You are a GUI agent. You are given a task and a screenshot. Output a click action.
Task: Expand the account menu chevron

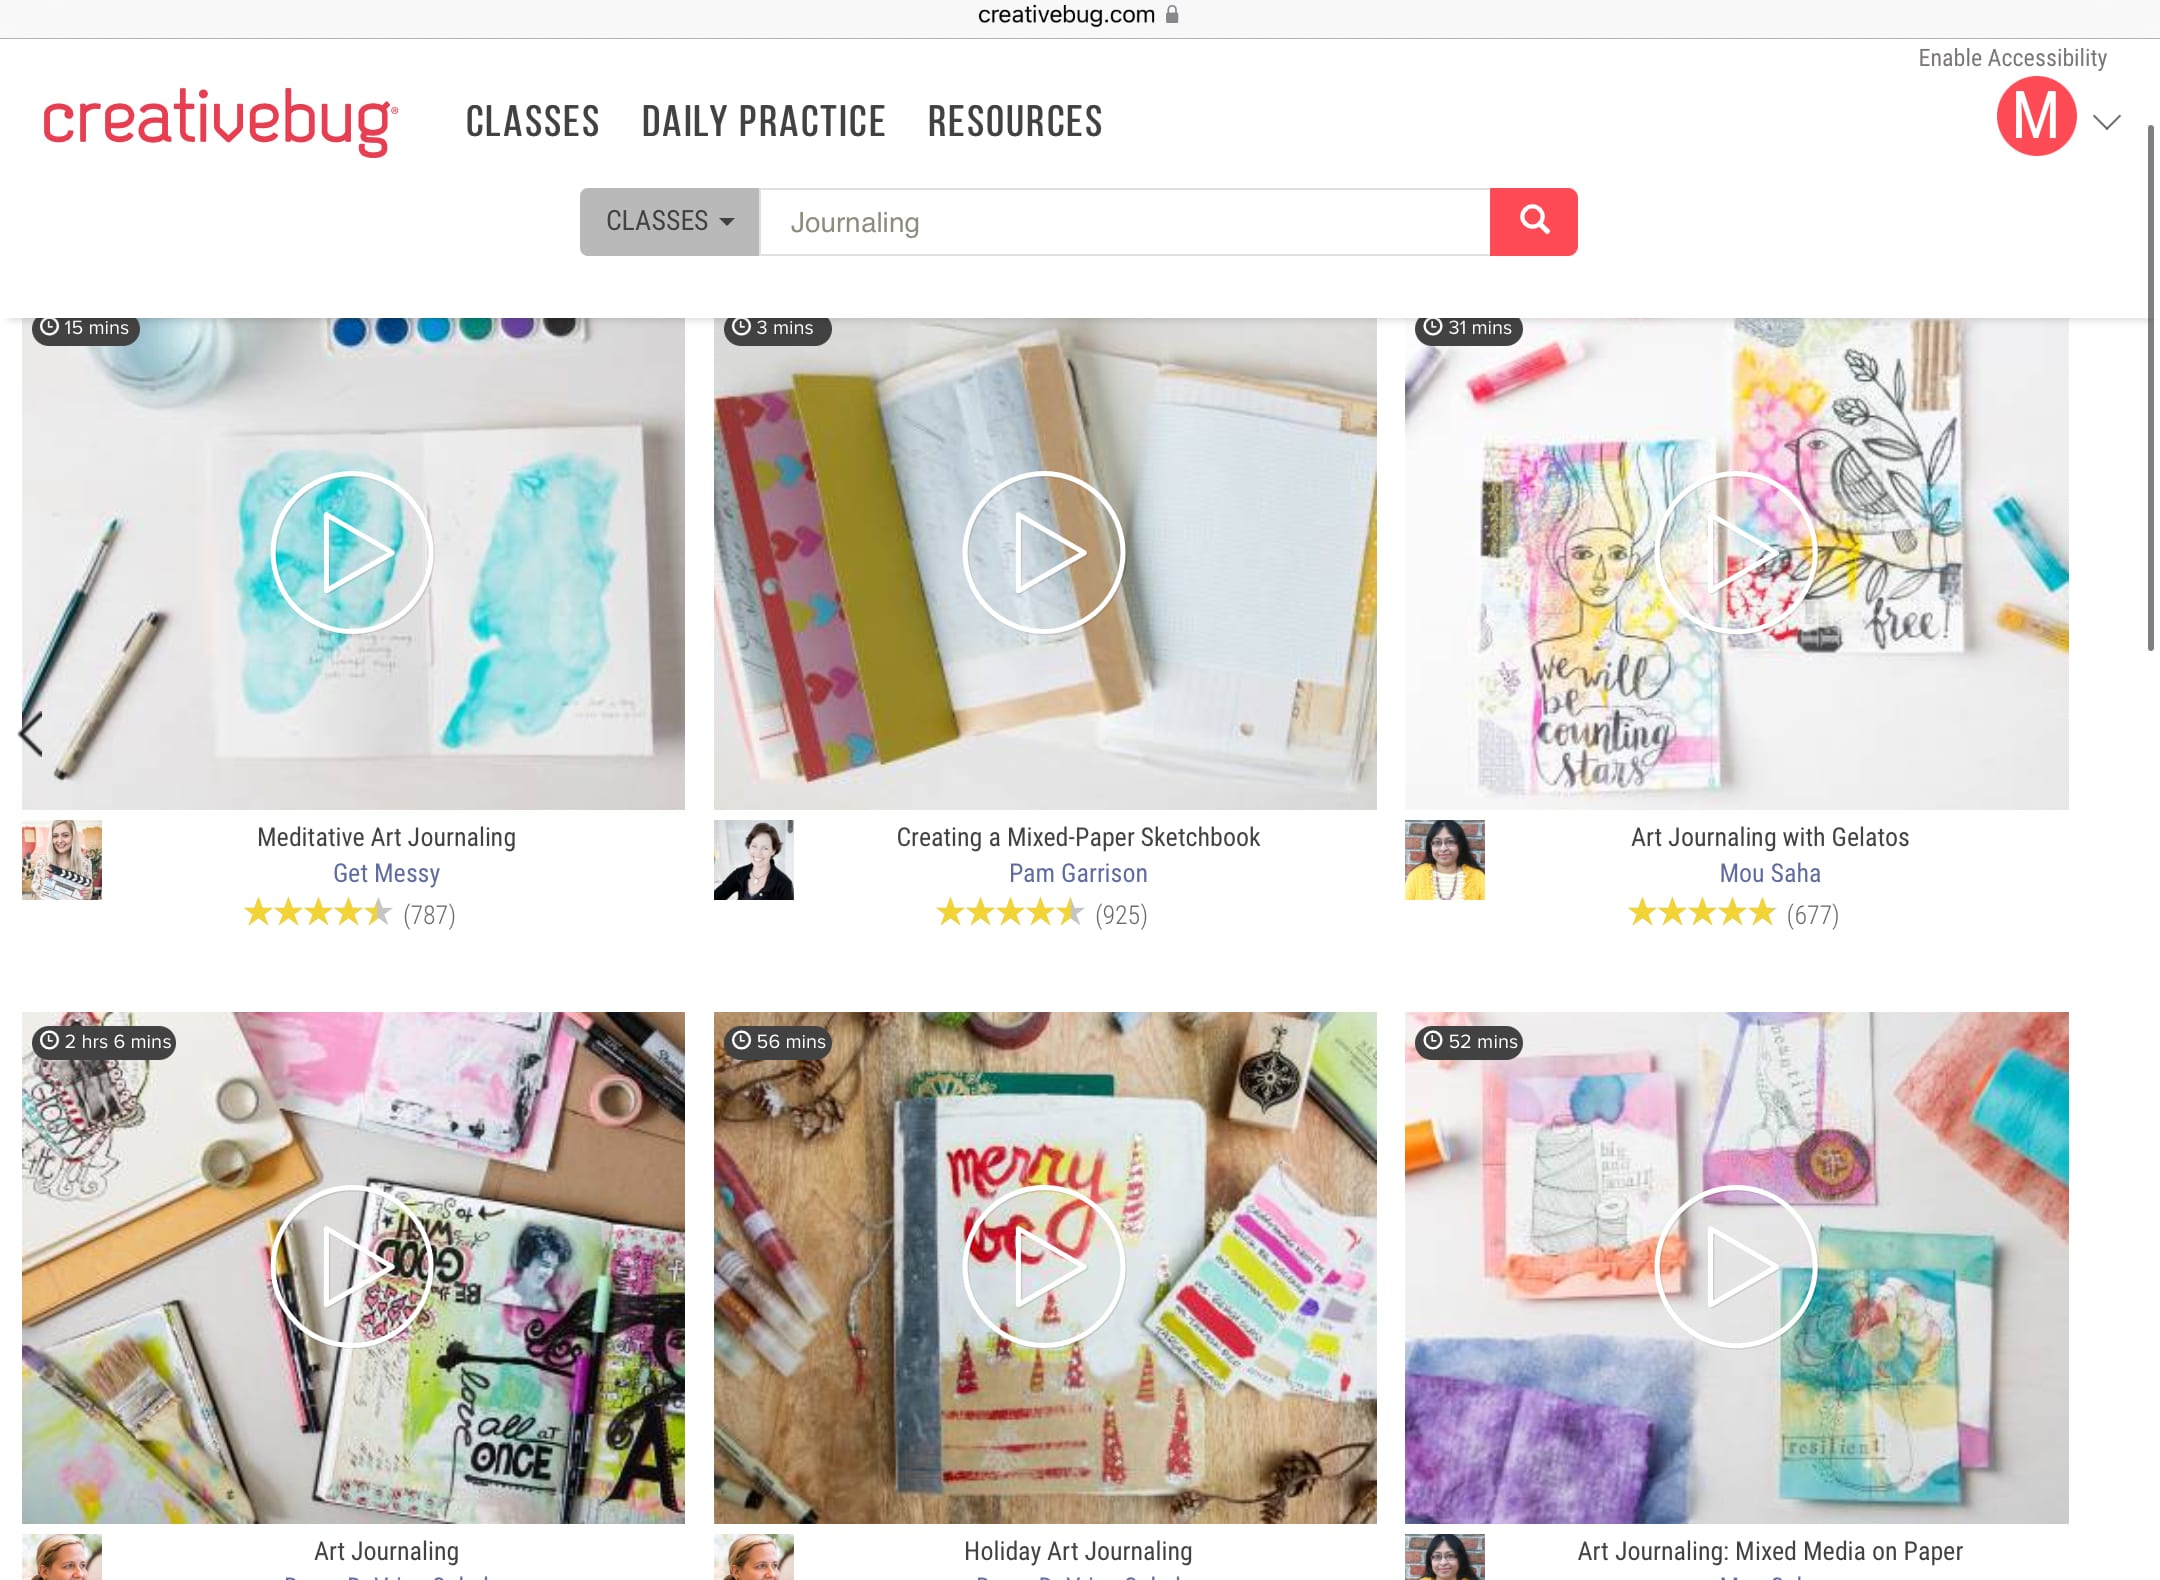[x=2107, y=122]
